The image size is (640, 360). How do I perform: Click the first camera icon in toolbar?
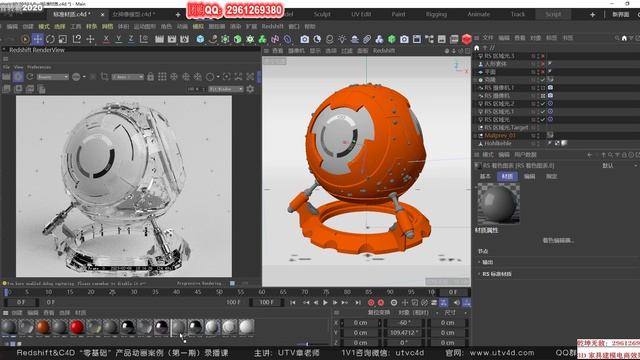304,39
